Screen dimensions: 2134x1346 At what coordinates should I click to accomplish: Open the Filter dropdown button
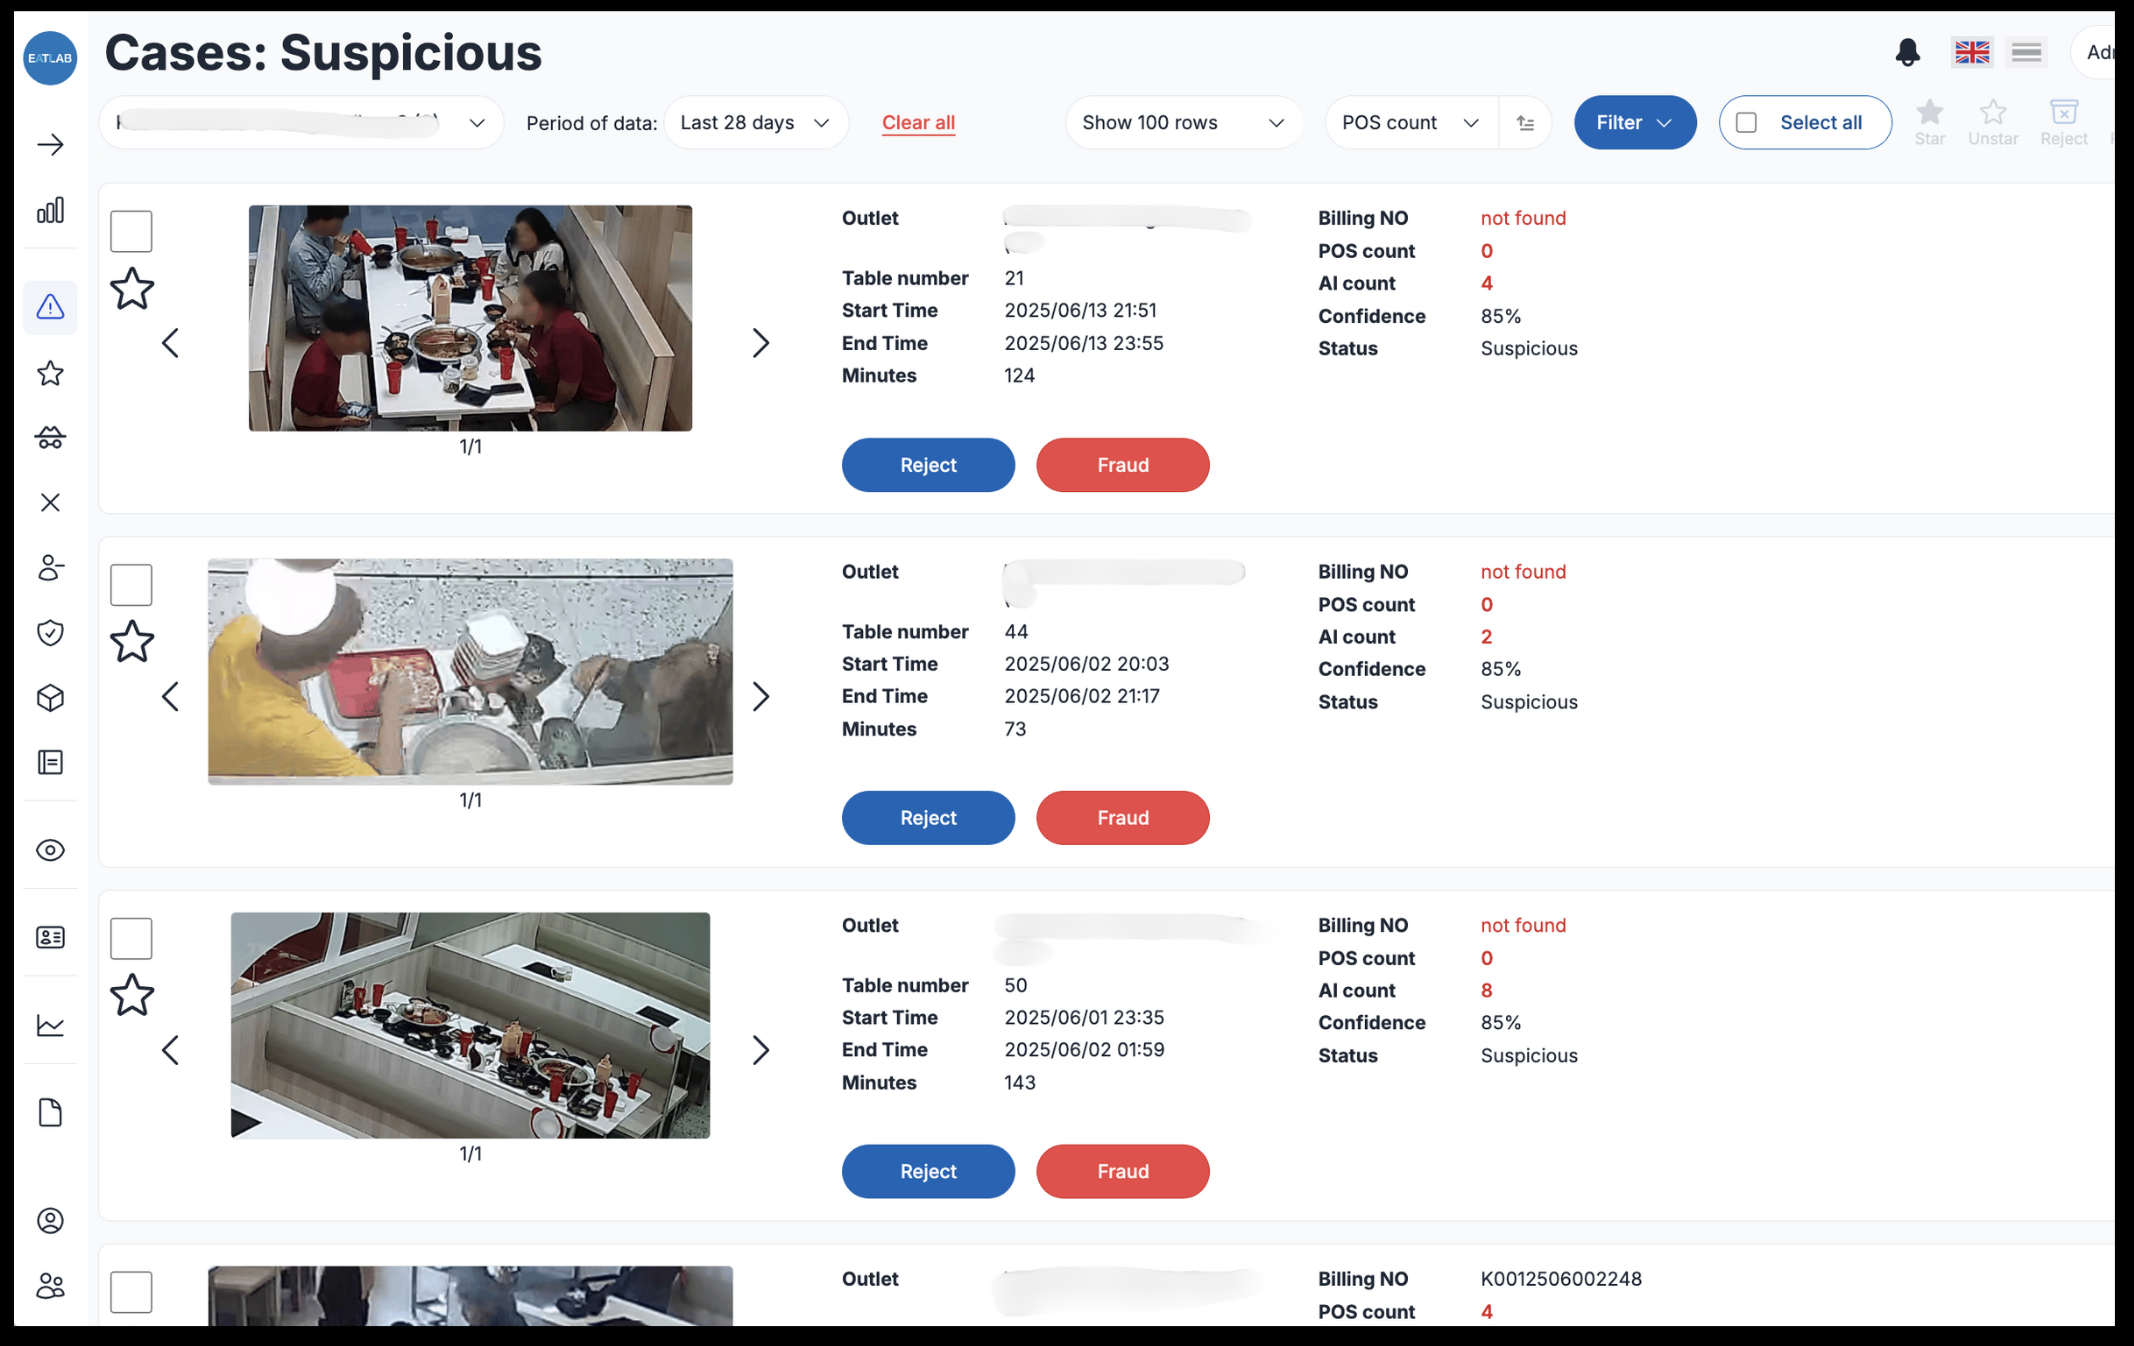(1634, 123)
